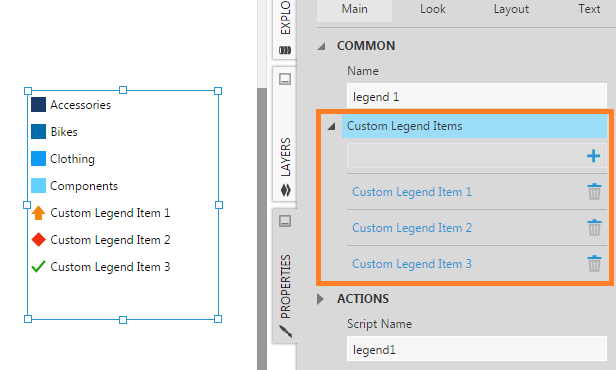
Task: Open Custom Legend Item 3 link
Action: (x=412, y=264)
